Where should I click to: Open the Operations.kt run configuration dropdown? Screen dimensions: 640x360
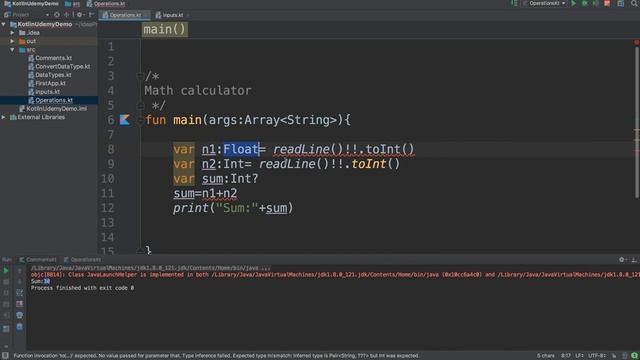pos(545,3)
